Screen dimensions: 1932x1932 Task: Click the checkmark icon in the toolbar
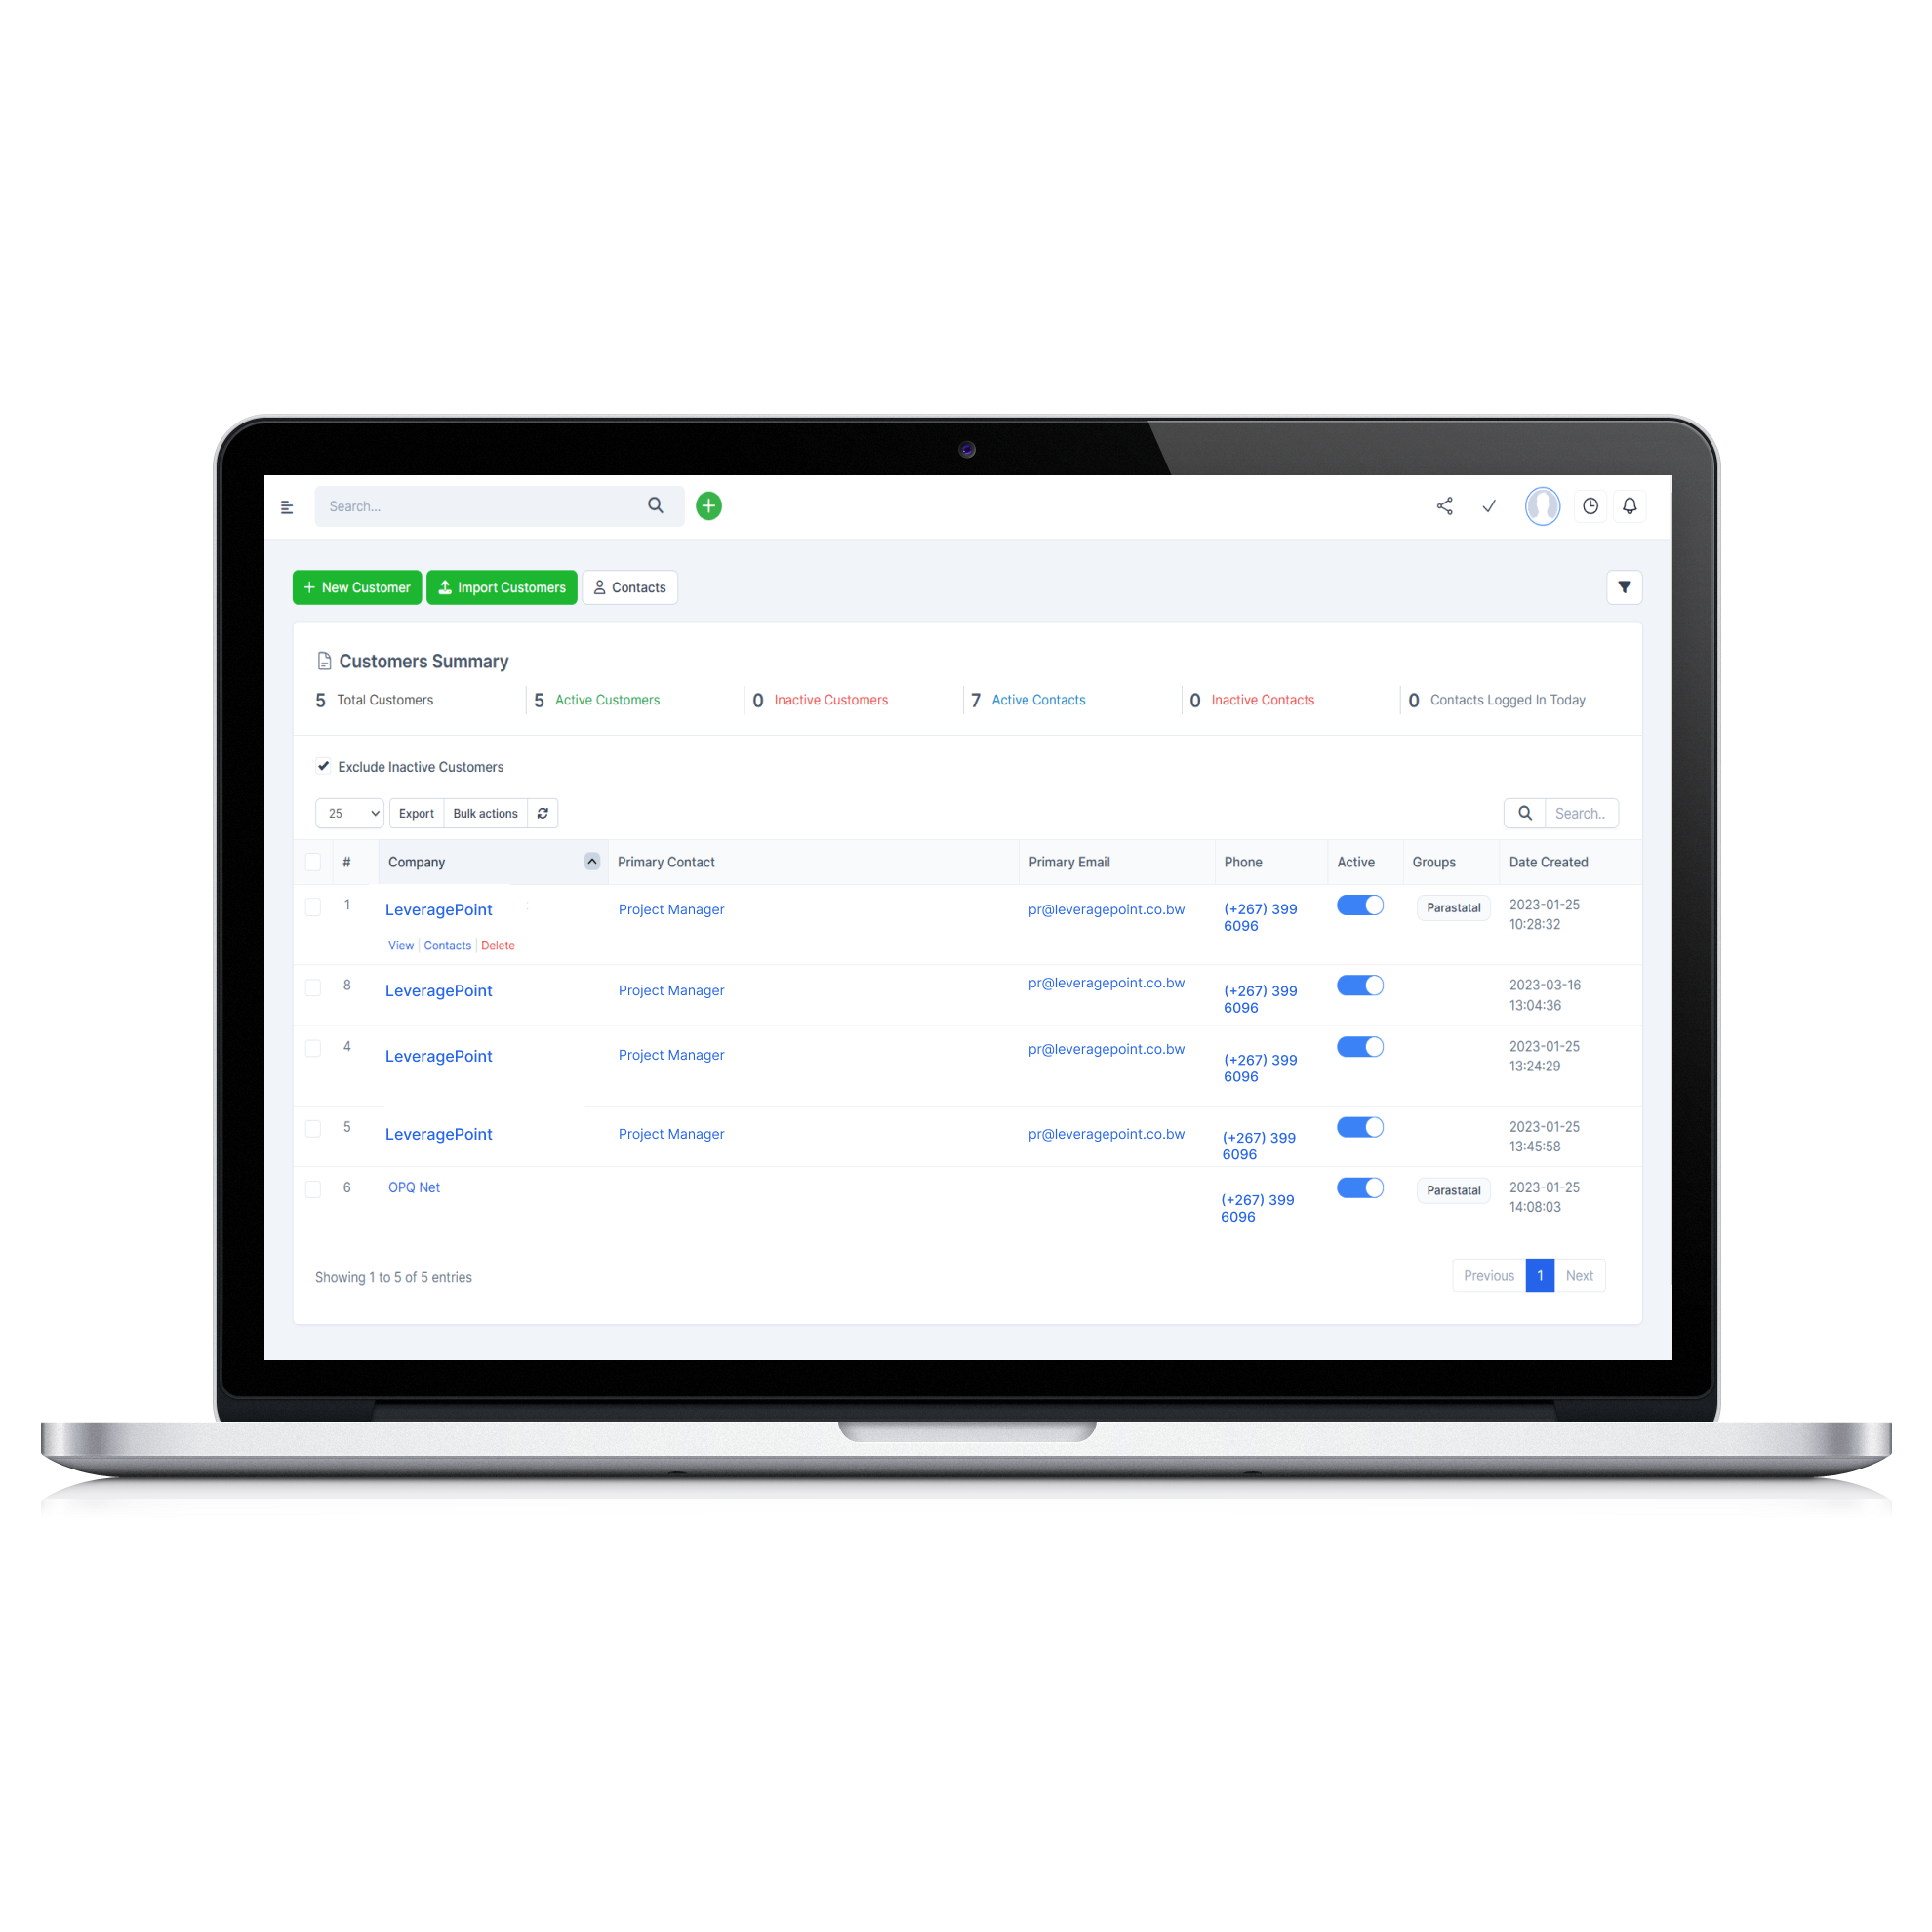[x=1490, y=504]
